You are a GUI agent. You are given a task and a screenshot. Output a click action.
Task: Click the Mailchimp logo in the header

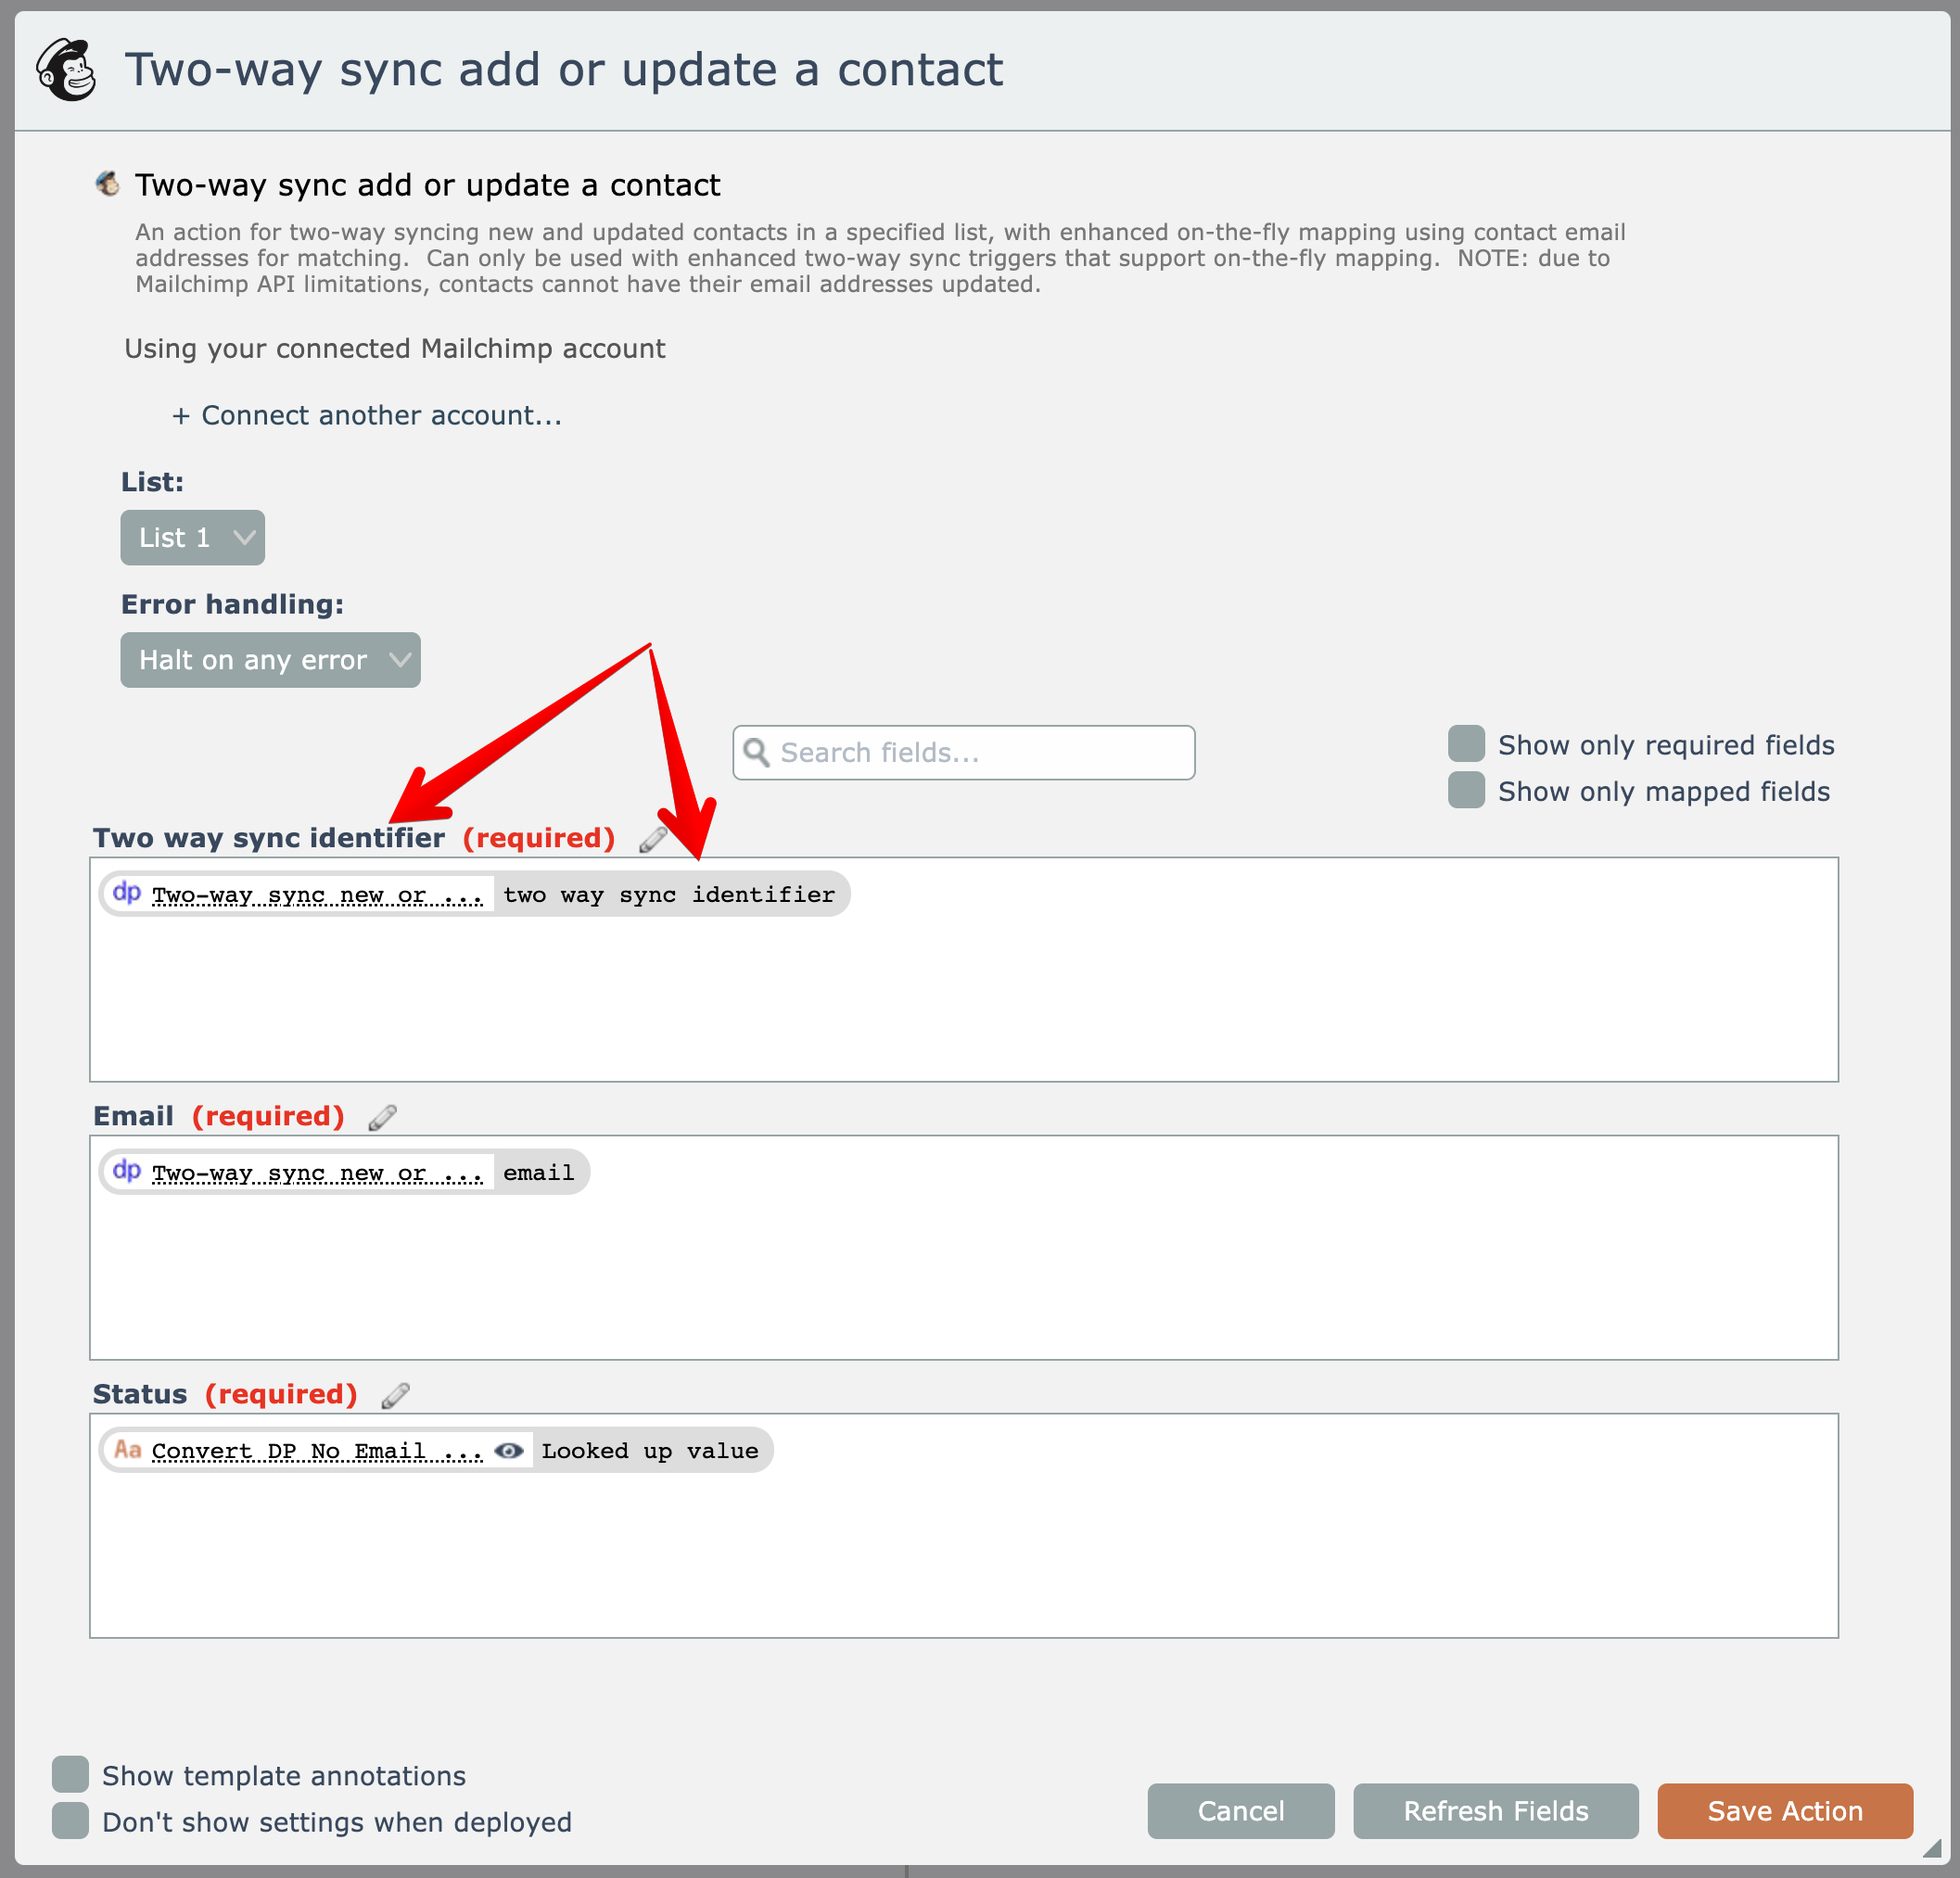[x=66, y=70]
